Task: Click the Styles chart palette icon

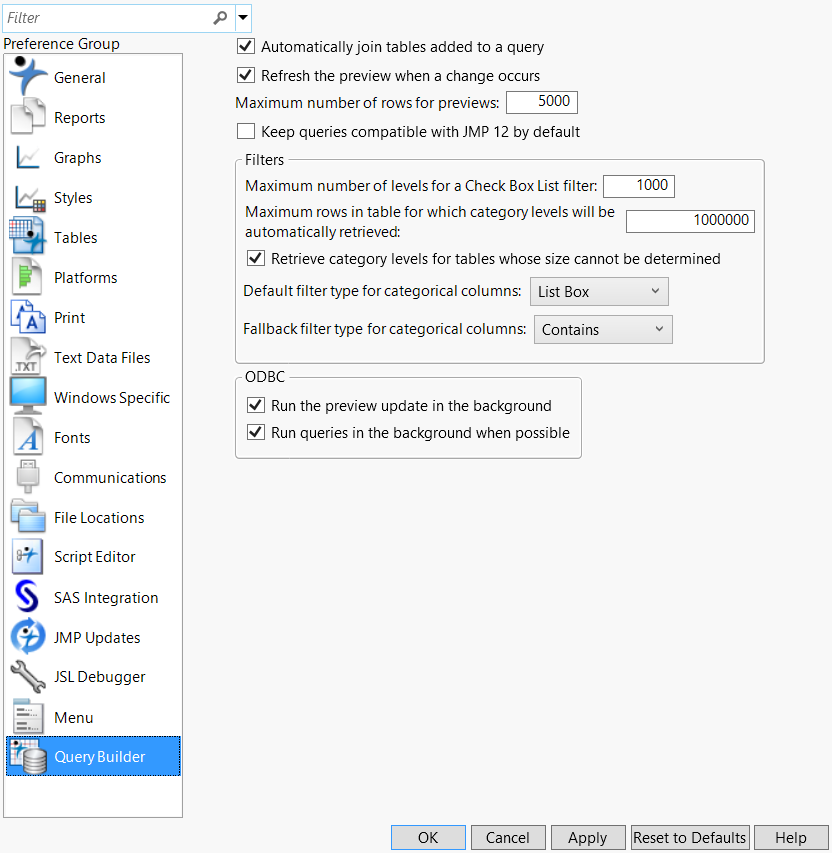Action: pyautogui.click(x=29, y=198)
